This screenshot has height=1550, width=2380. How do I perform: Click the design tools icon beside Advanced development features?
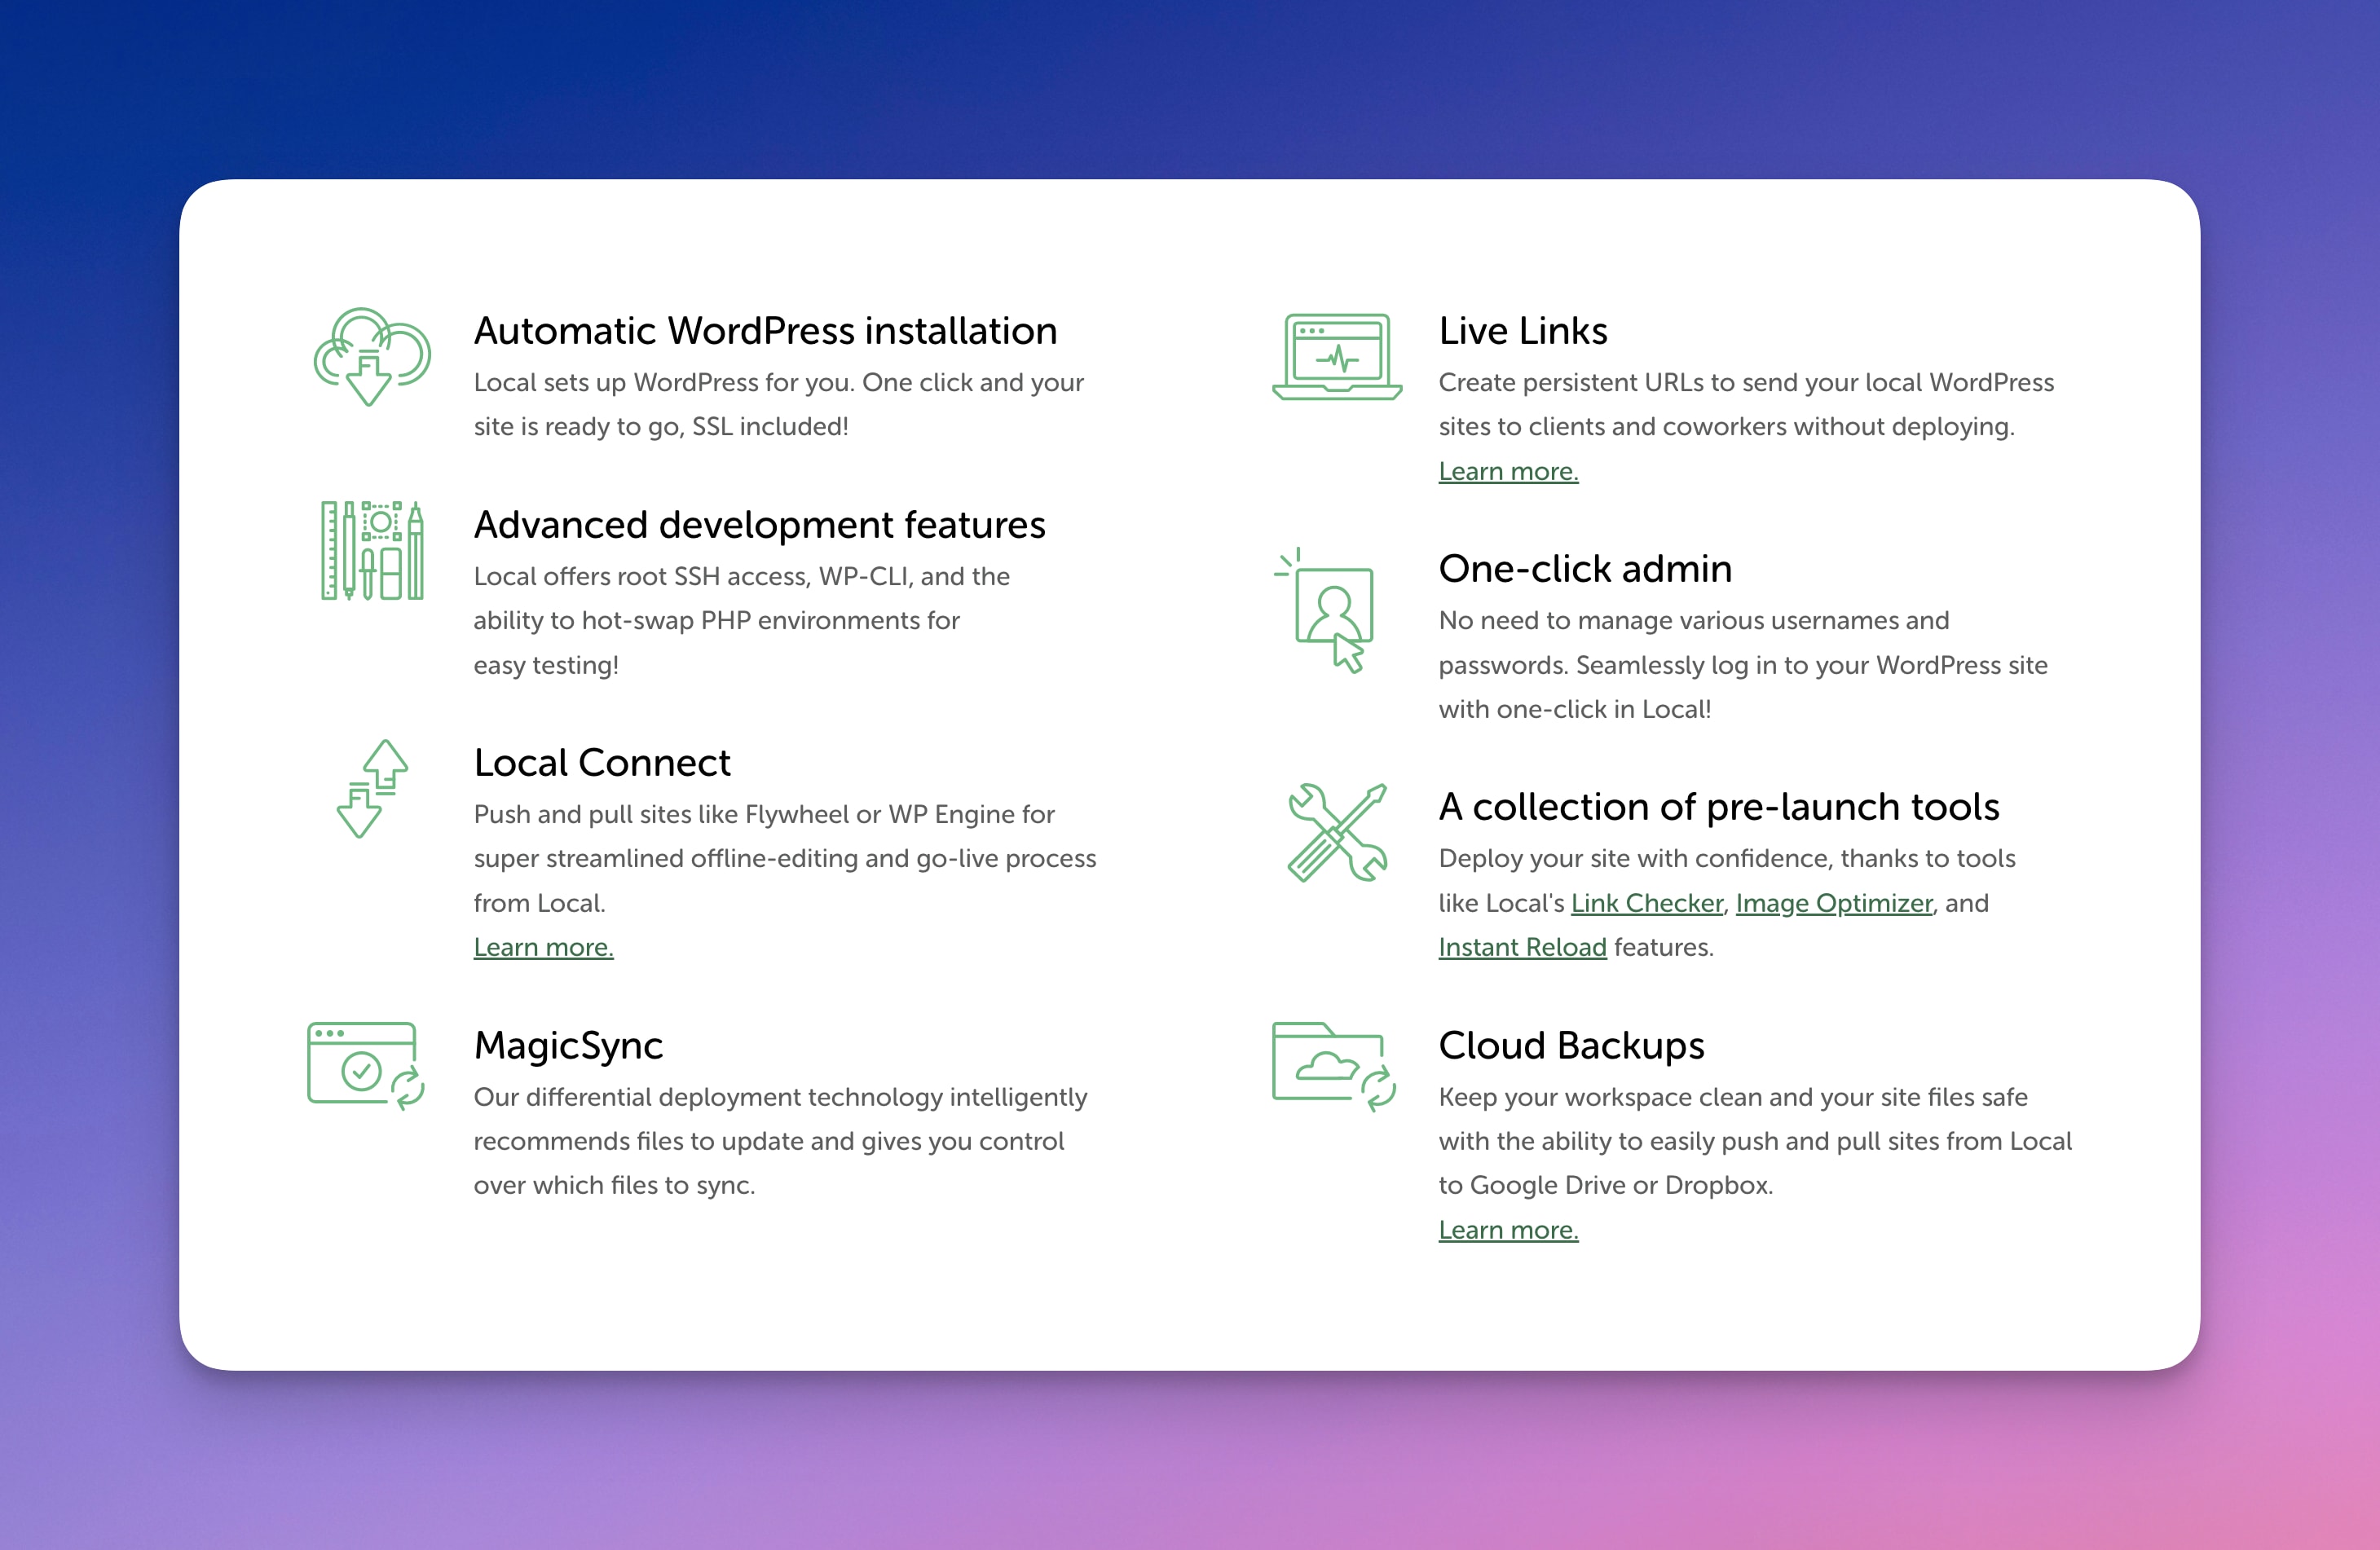coord(372,550)
